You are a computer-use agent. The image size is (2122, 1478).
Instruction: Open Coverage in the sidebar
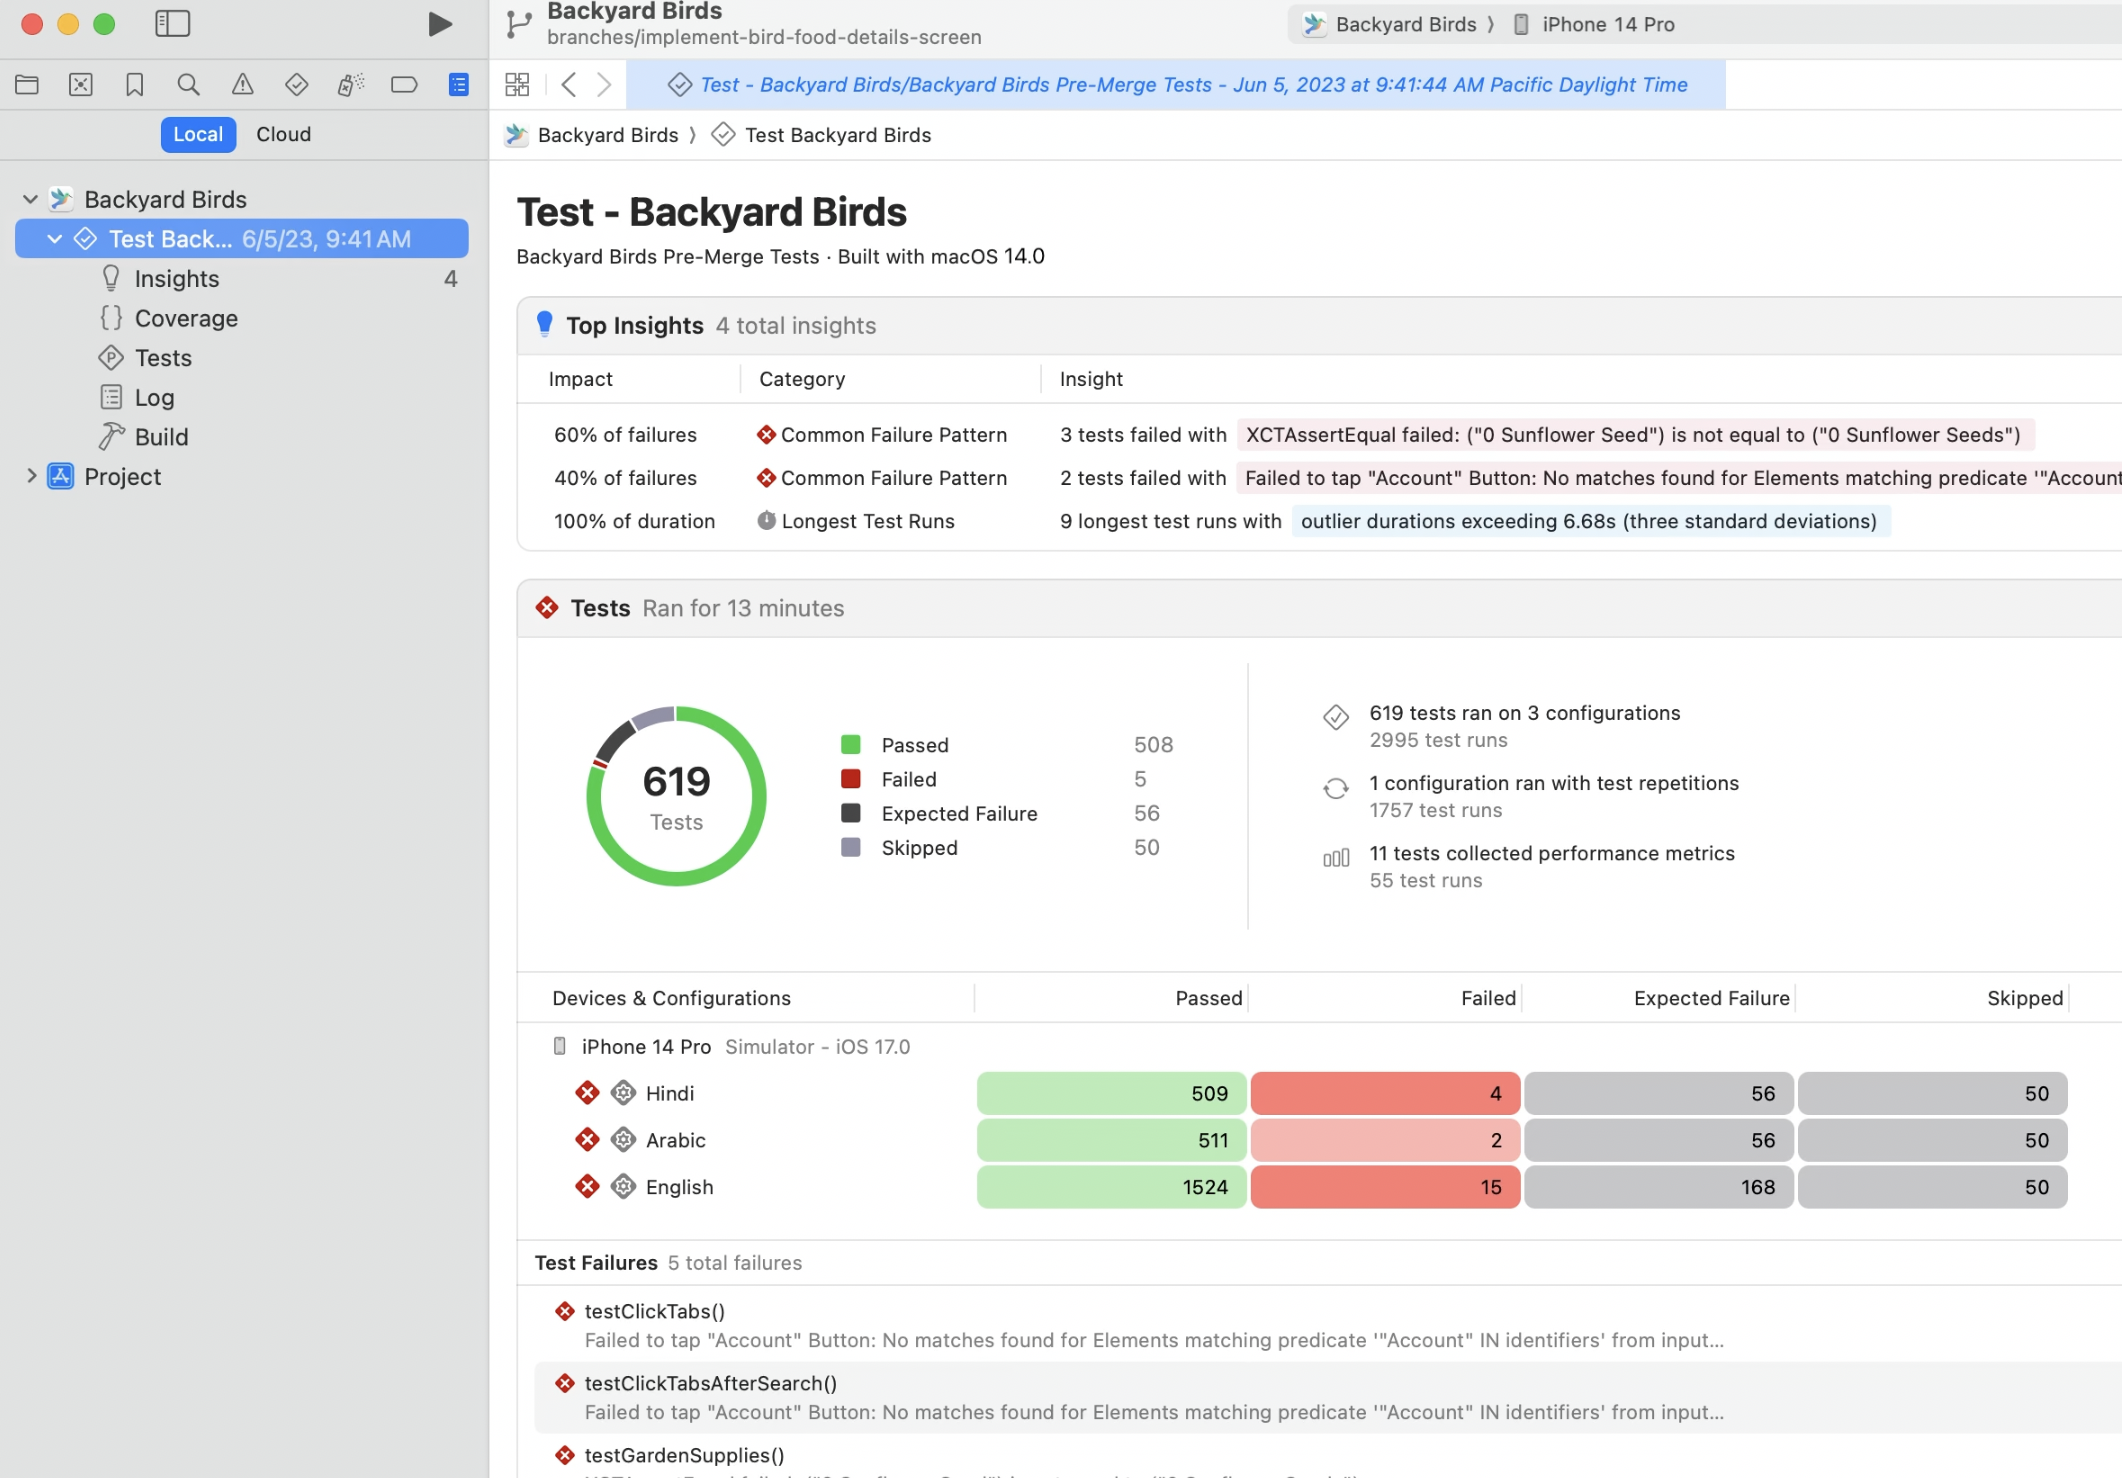tap(186, 318)
